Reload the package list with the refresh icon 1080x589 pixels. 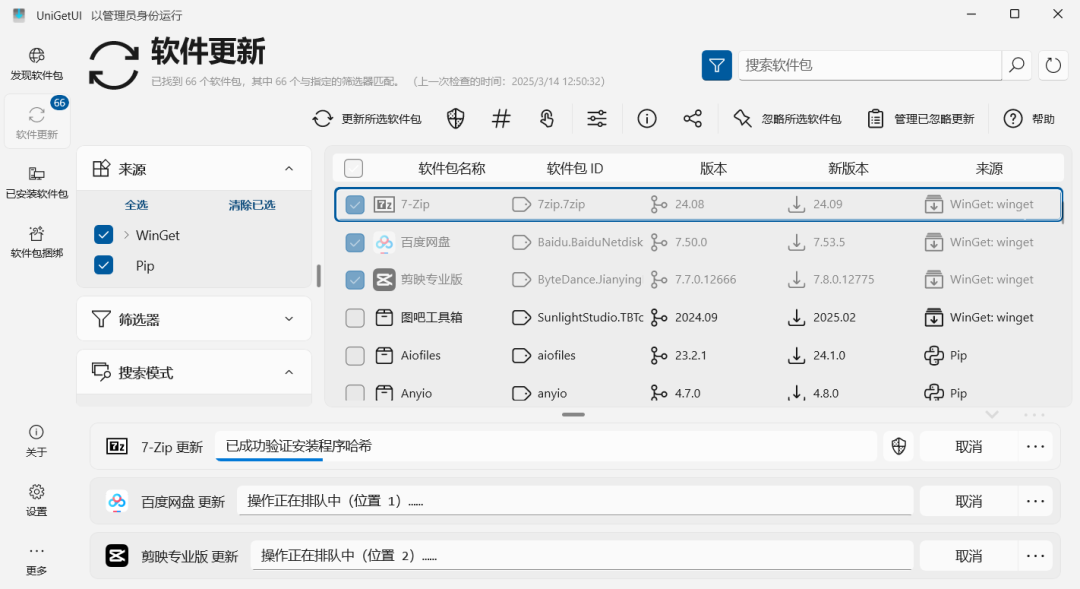point(1053,65)
